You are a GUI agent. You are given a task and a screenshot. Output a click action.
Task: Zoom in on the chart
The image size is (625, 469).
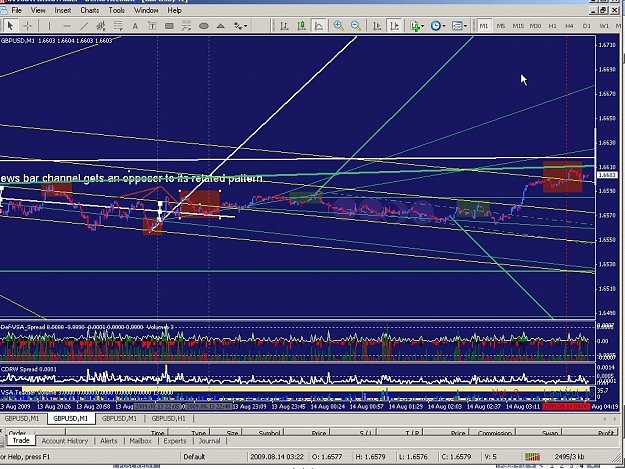click(339, 26)
